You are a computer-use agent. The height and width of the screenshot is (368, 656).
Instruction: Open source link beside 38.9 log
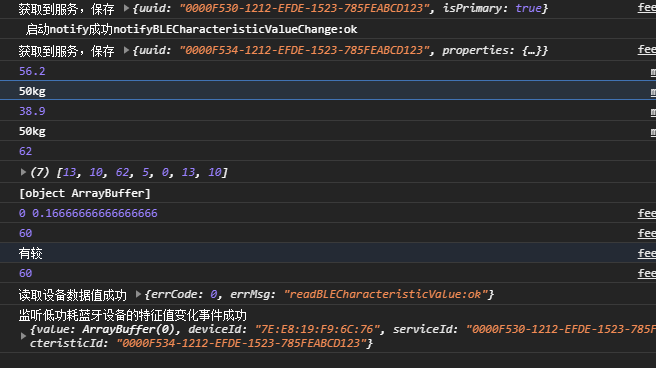pos(653,112)
